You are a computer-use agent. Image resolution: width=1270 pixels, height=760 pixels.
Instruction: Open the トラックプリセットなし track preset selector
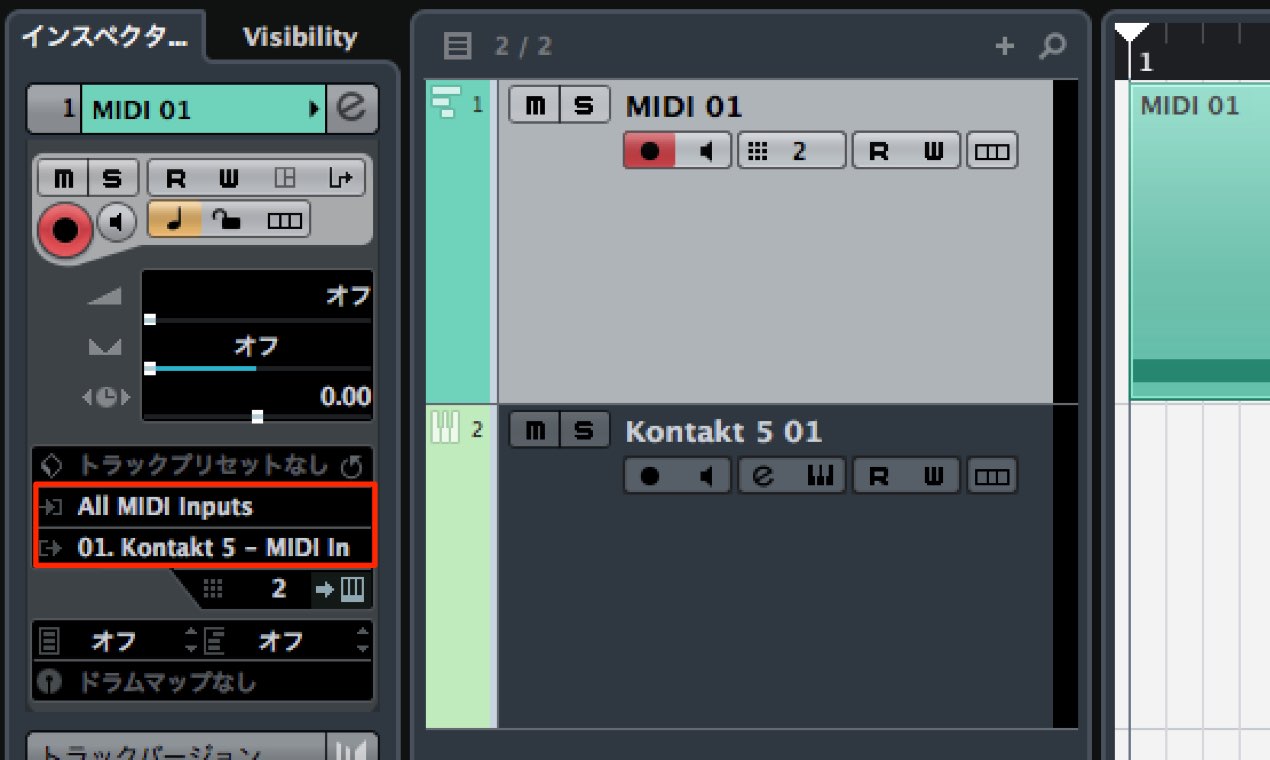click(202, 465)
